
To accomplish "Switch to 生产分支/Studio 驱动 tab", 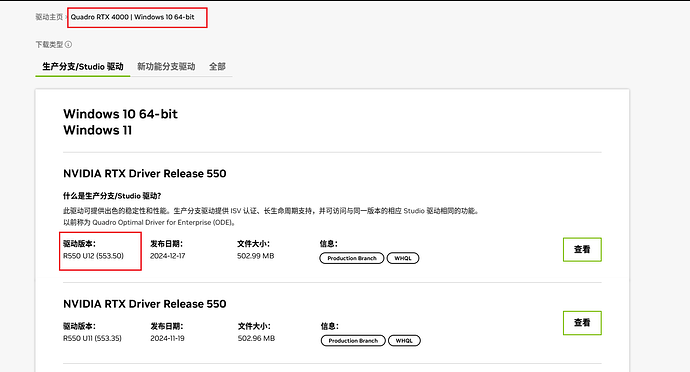I will [83, 66].
